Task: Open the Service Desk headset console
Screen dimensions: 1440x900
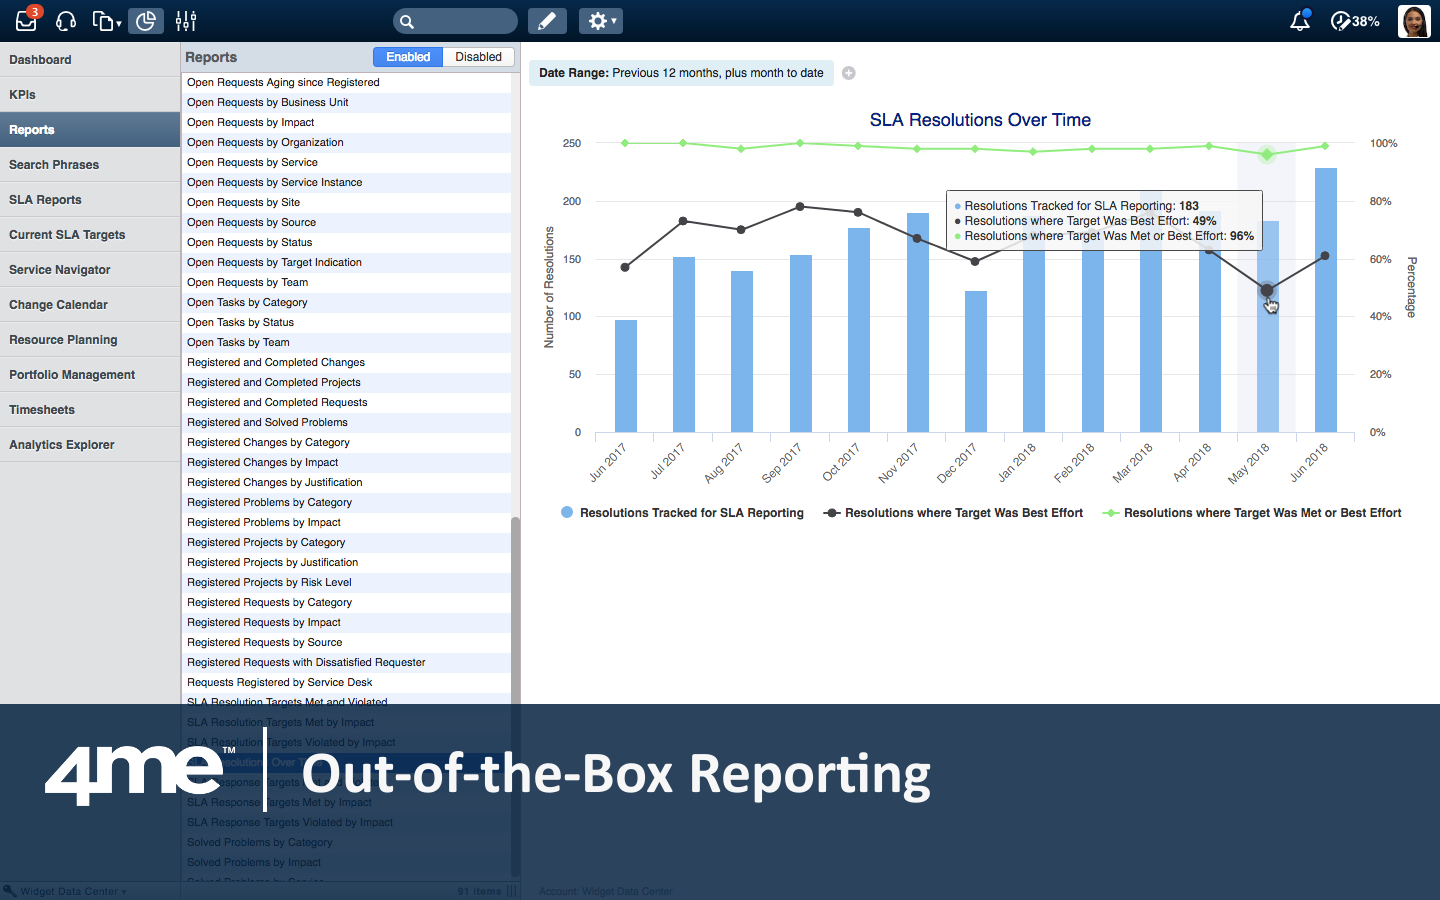Action: pos(66,21)
